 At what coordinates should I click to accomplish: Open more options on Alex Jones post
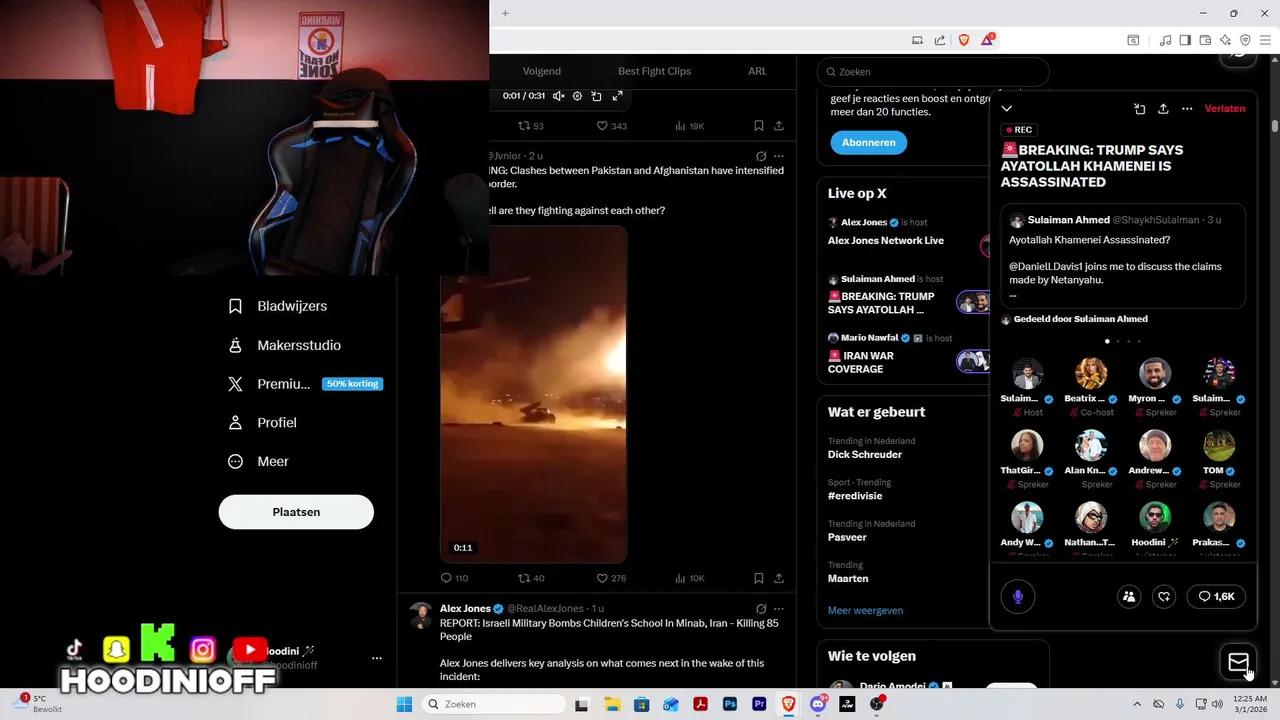[x=779, y=608]
